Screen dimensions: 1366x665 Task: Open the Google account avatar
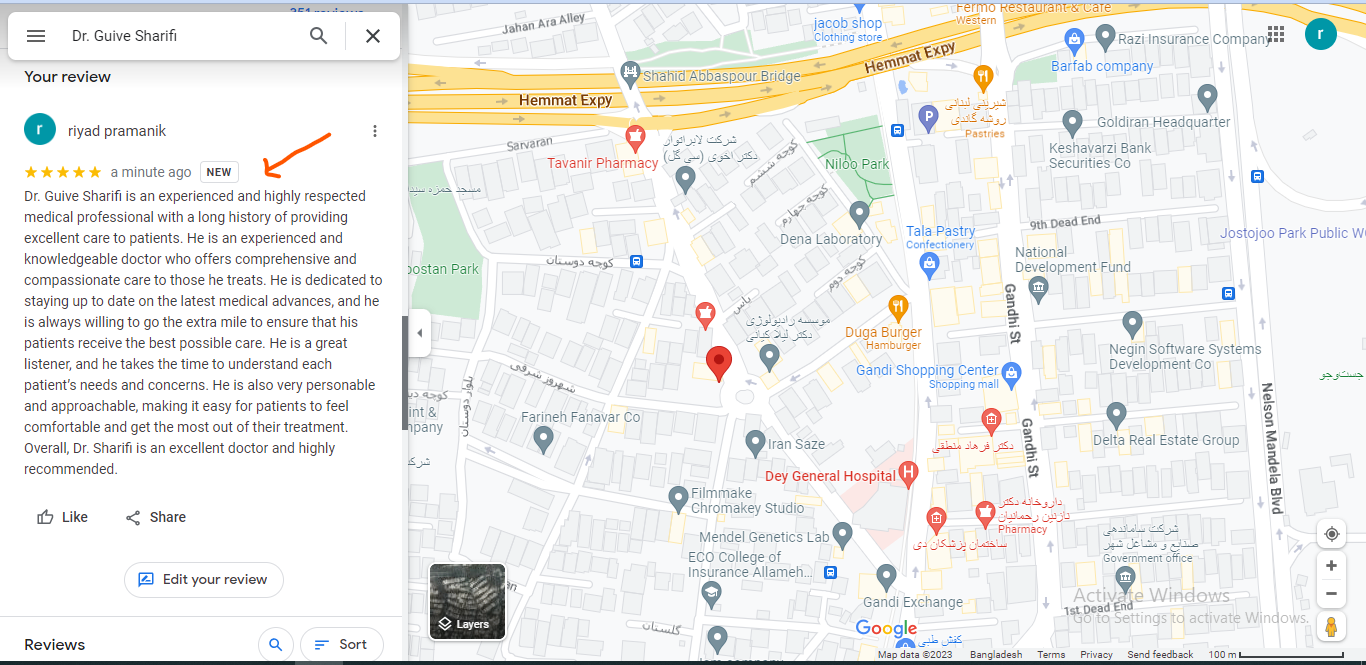point(1321,34)
